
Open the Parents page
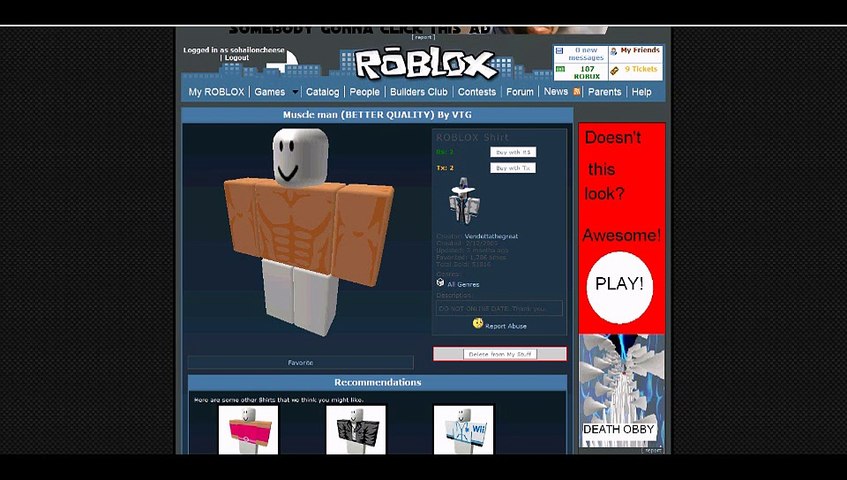pos(604,92)
